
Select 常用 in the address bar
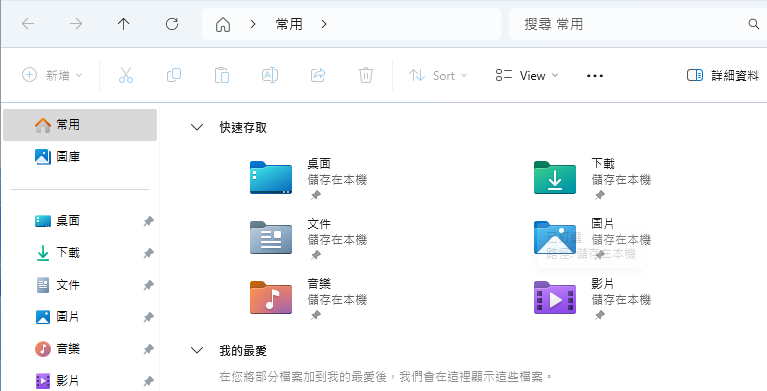point(289,24)
